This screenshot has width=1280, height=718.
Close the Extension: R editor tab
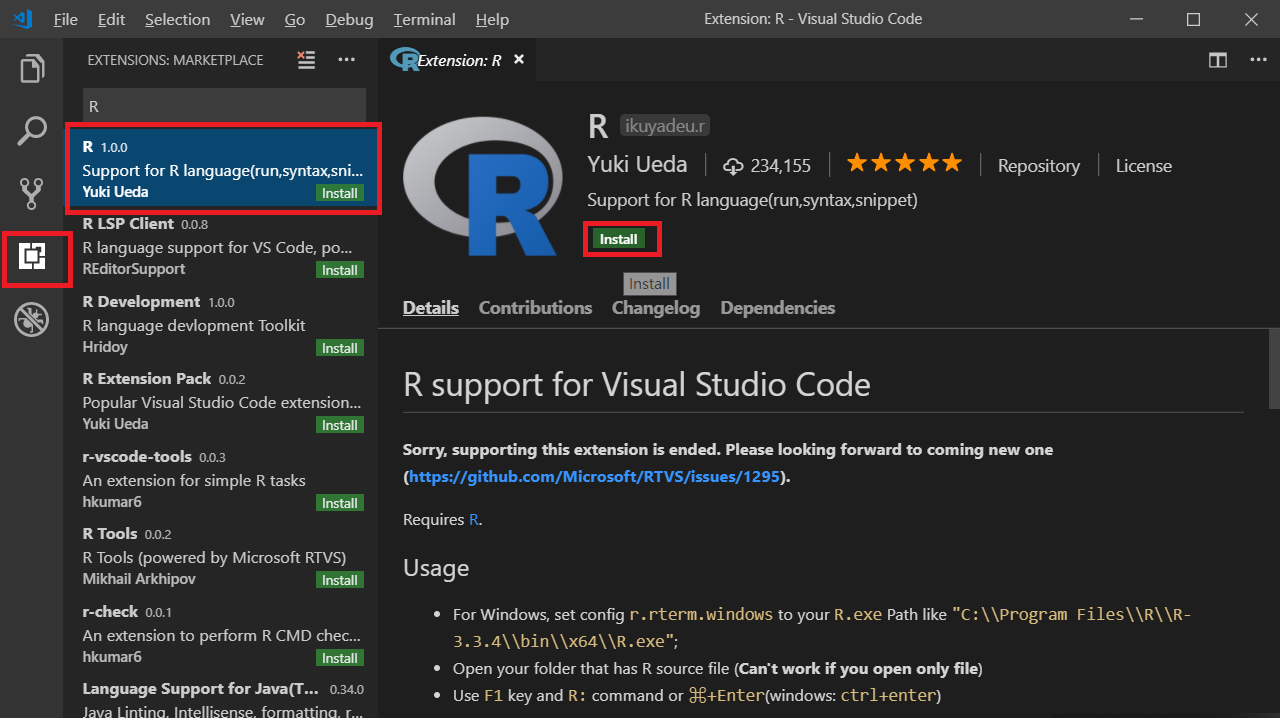pyautogui.click(x=519, y=59)
